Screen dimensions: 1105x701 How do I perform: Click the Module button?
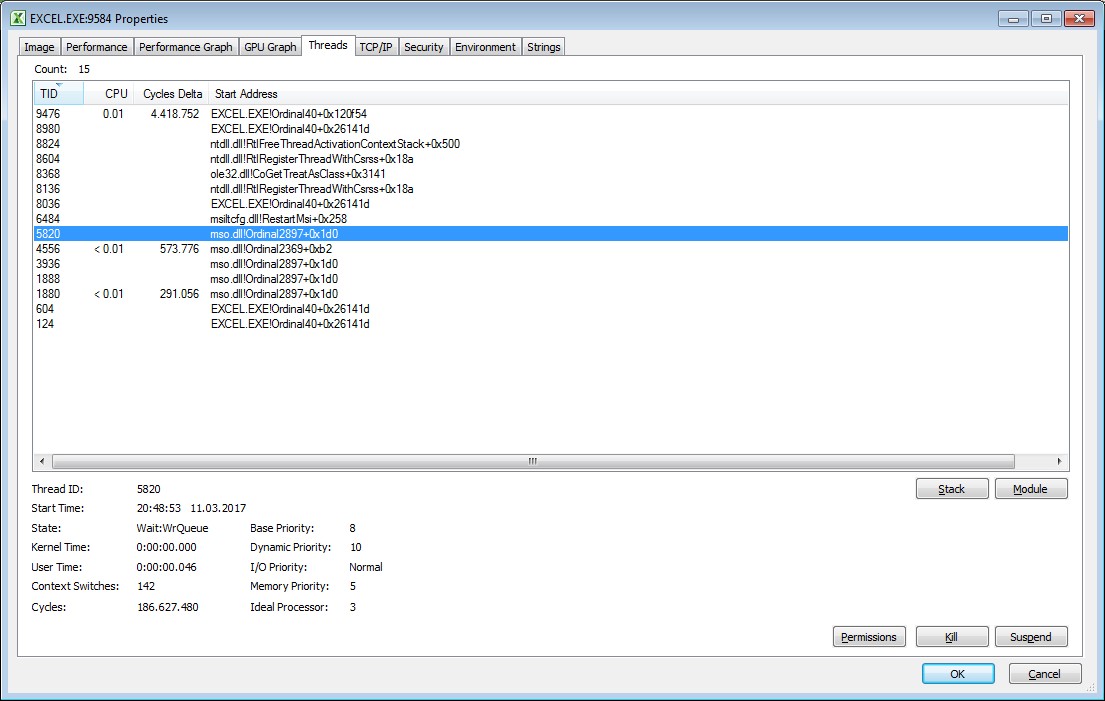coord(1031,489)
